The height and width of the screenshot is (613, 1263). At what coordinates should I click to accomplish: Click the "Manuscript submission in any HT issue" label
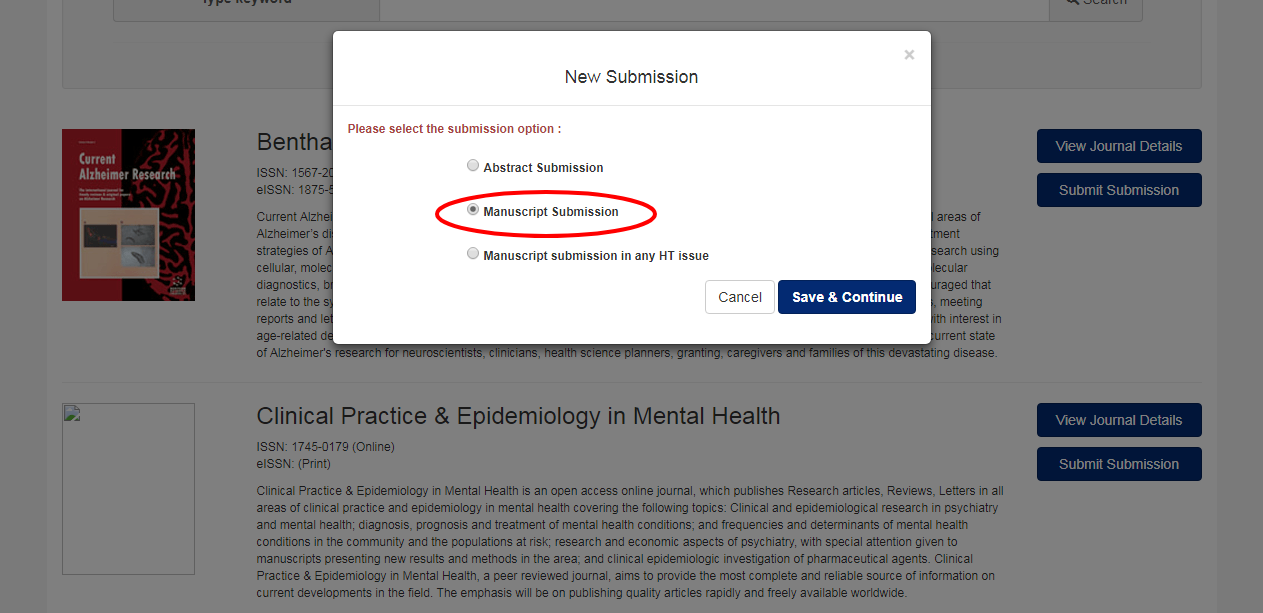(596, 256)
